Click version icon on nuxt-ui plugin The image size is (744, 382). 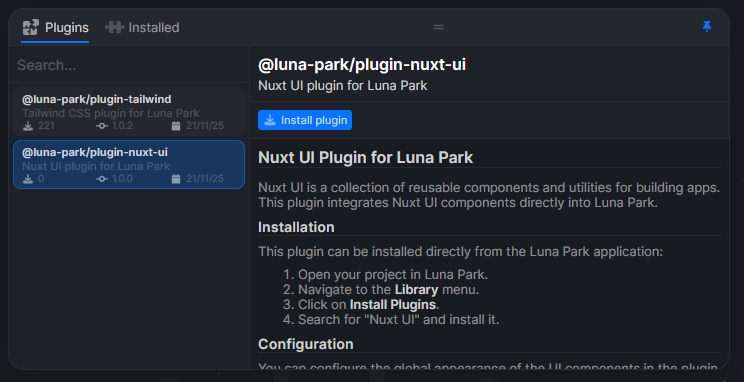coord(102,179)
